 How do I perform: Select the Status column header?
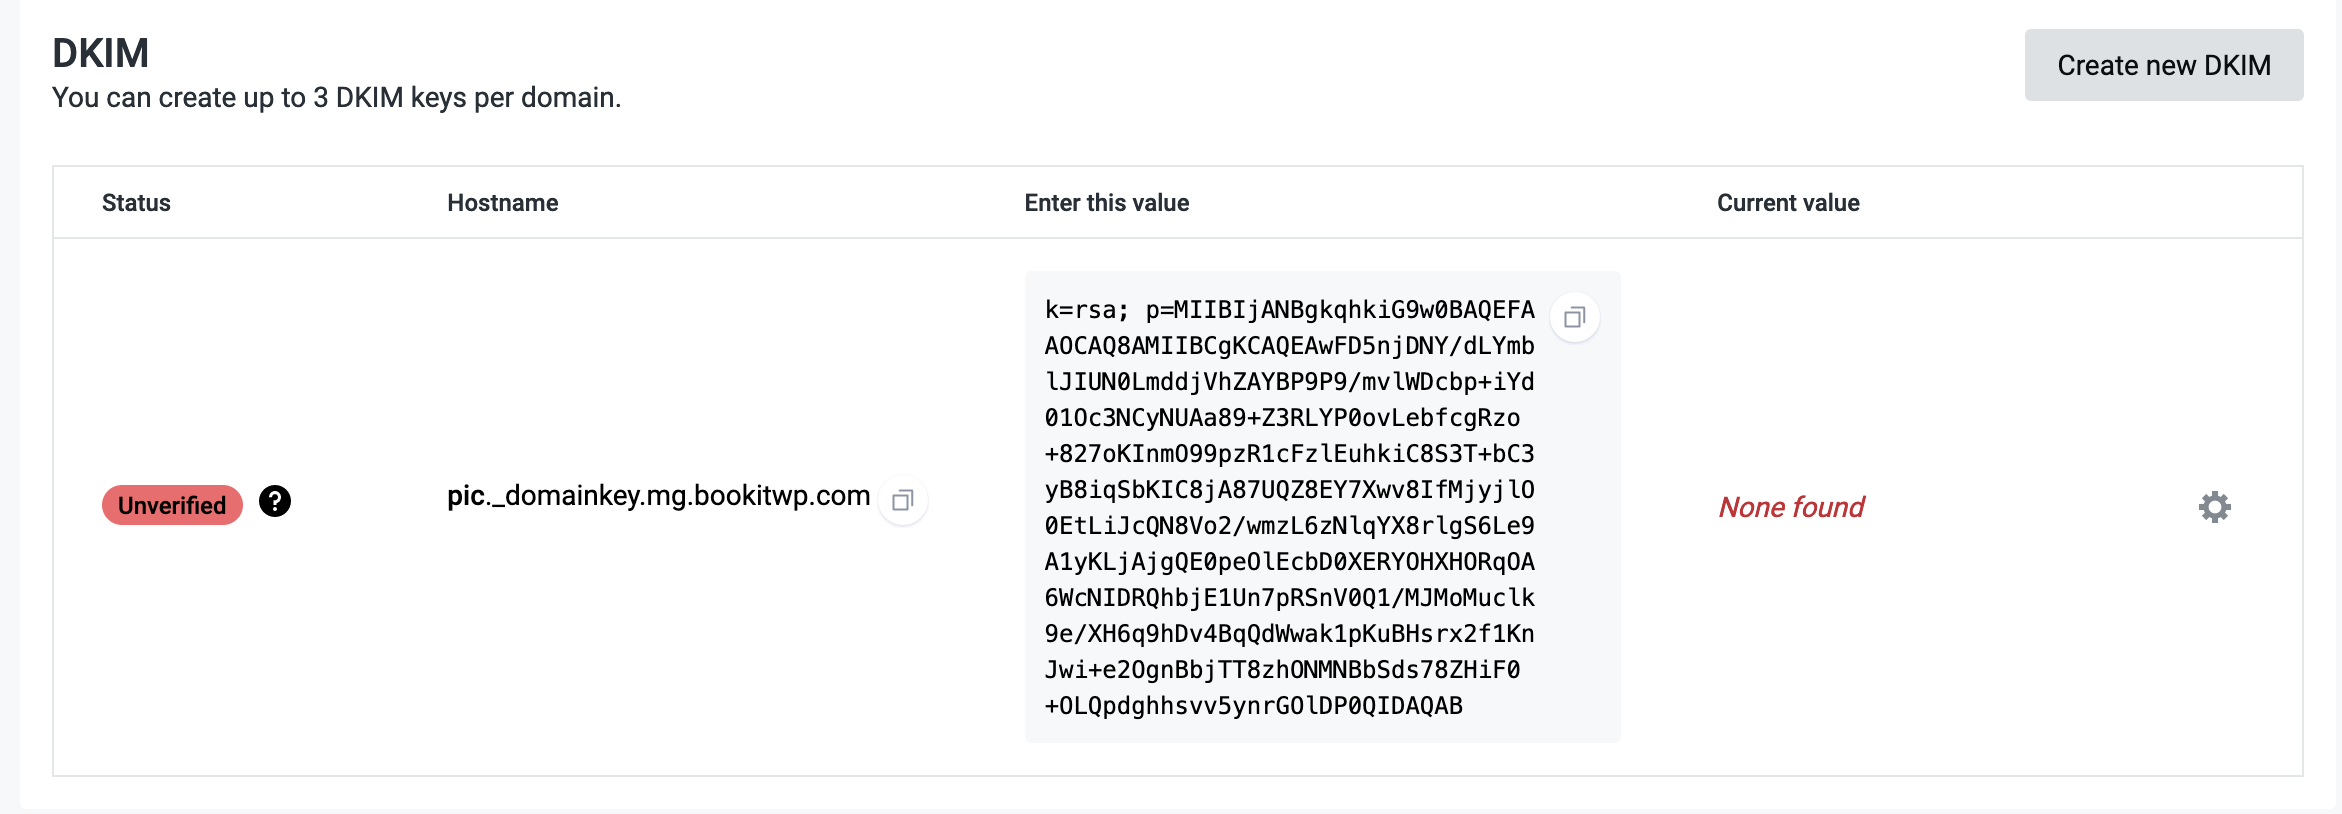click(136, 202)
